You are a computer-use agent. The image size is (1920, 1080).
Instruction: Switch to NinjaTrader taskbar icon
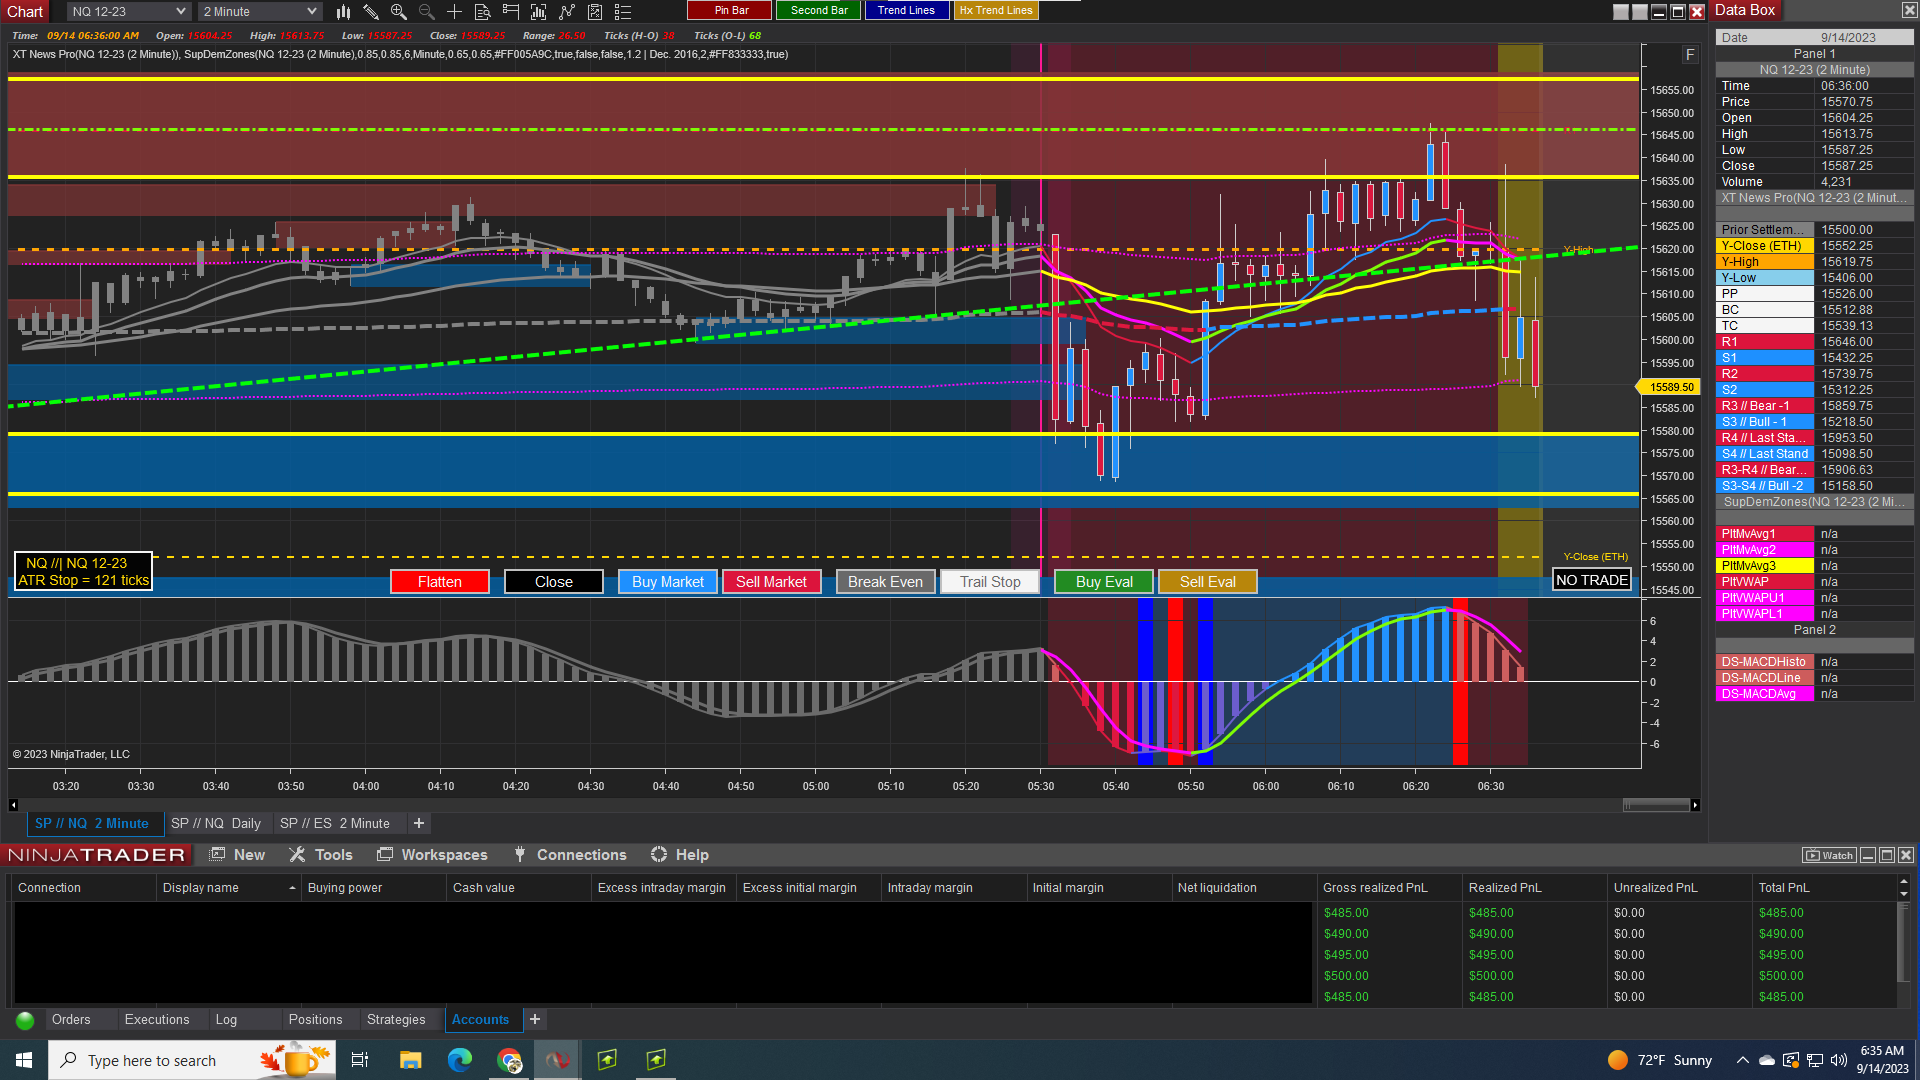pyautogui.click(x=558, y=1060)
